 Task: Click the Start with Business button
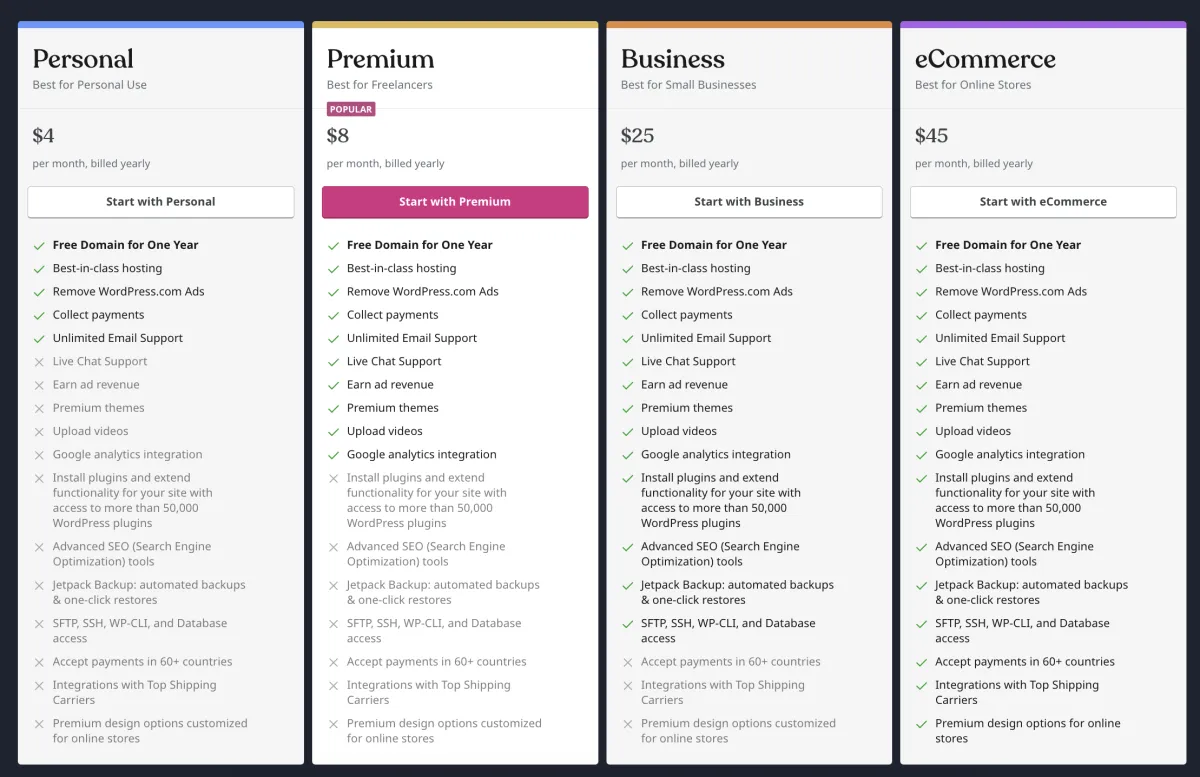point(749,202)
